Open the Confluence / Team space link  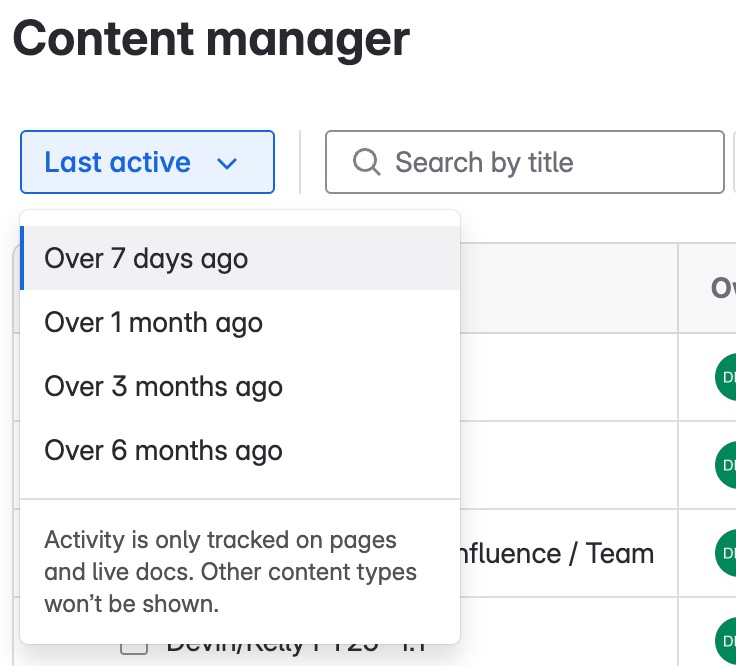click(x=557, y=553)
